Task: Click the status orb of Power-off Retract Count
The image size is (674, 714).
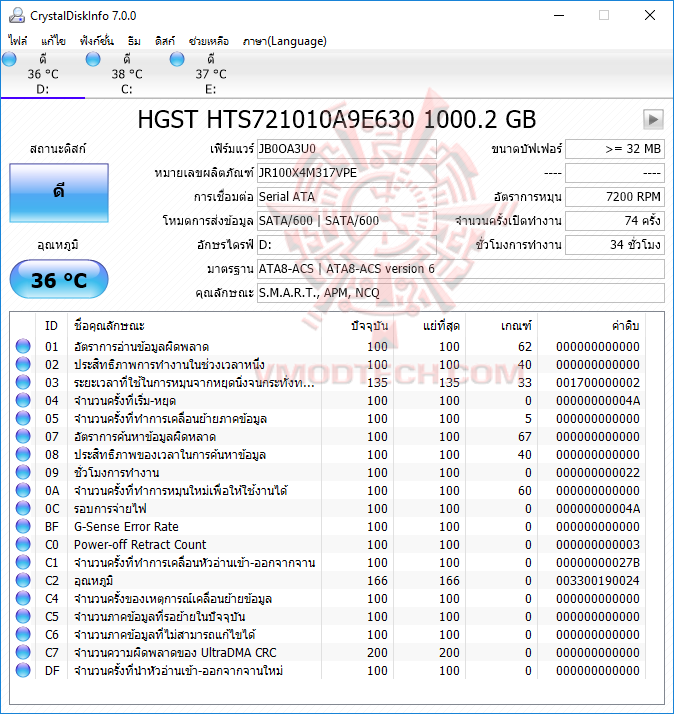Action: click(23, 544)
